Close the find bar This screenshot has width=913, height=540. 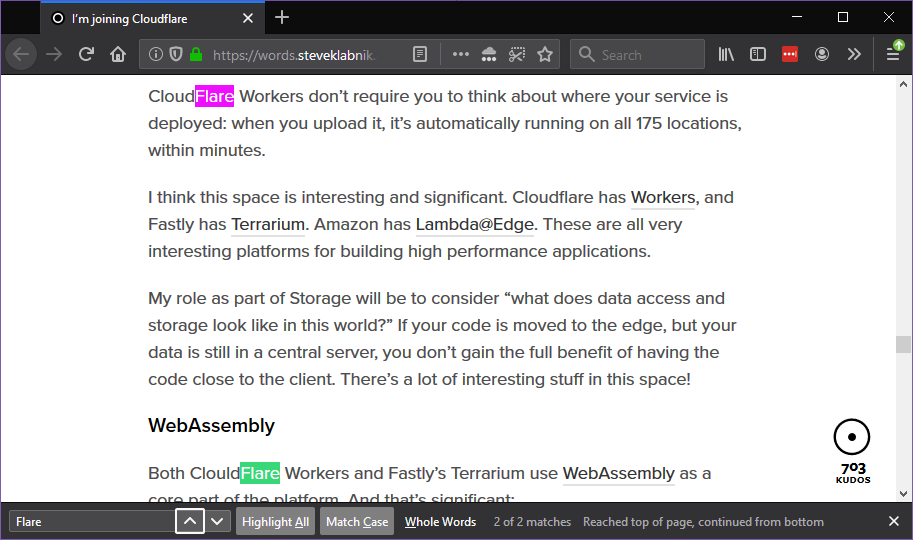[894, 521]
